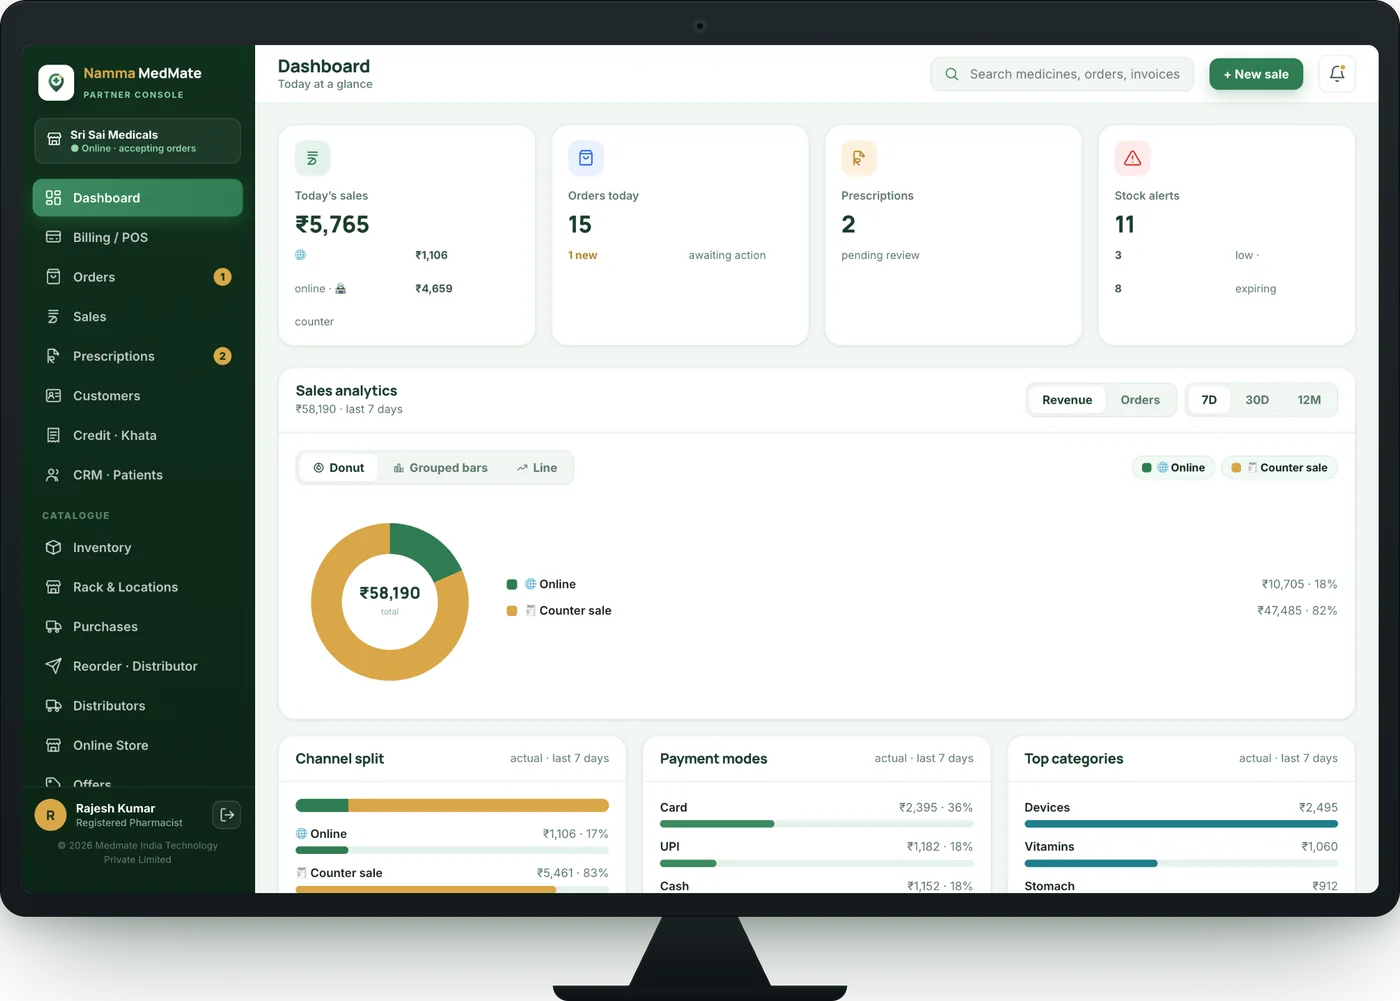Viewport: 1400px width, 1001px height.
Task: Switch to Grouped bars chart view
Action: 440,468
